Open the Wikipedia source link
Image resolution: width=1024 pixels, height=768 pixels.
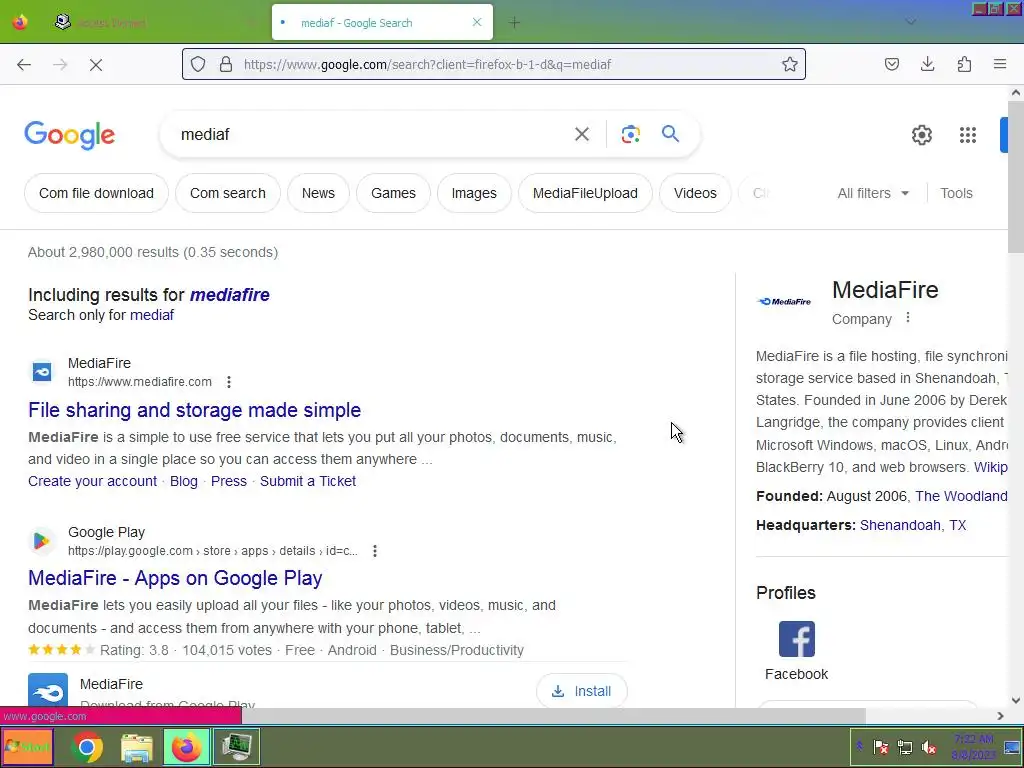point(990,468)
